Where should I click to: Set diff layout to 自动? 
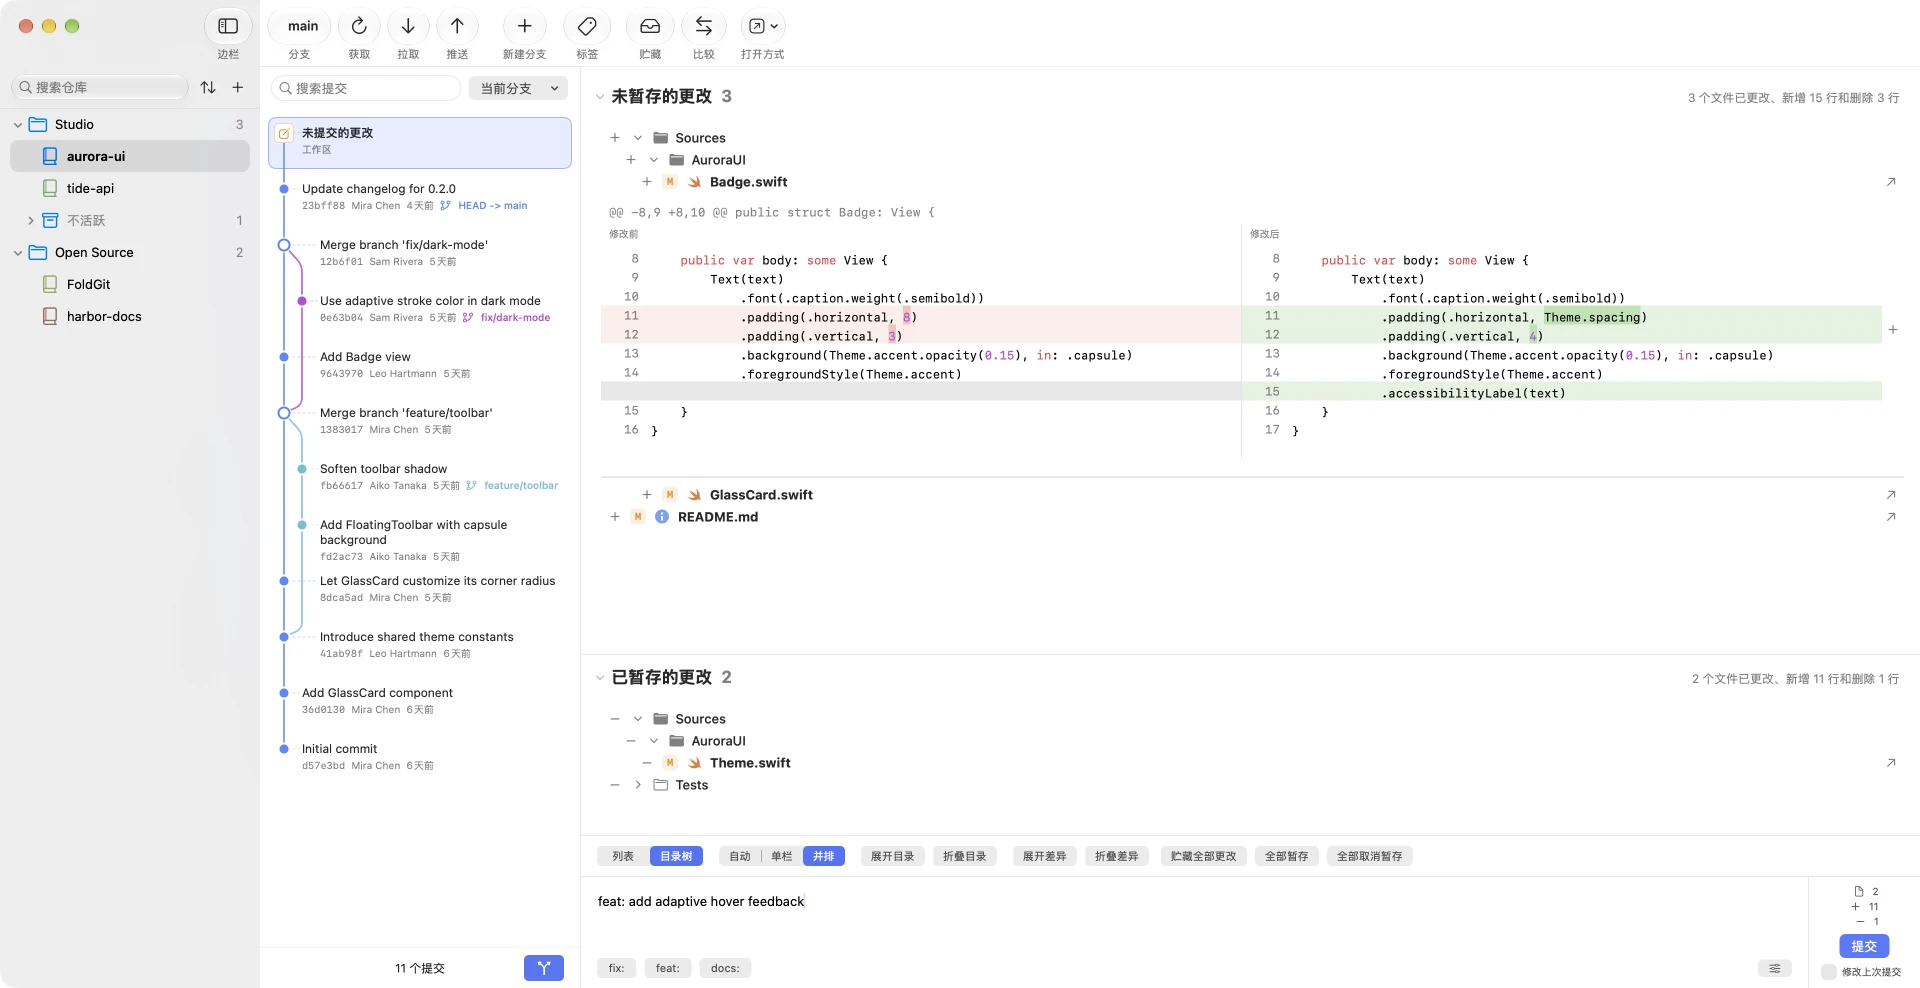pyautogui.click(x=740, y=856)
